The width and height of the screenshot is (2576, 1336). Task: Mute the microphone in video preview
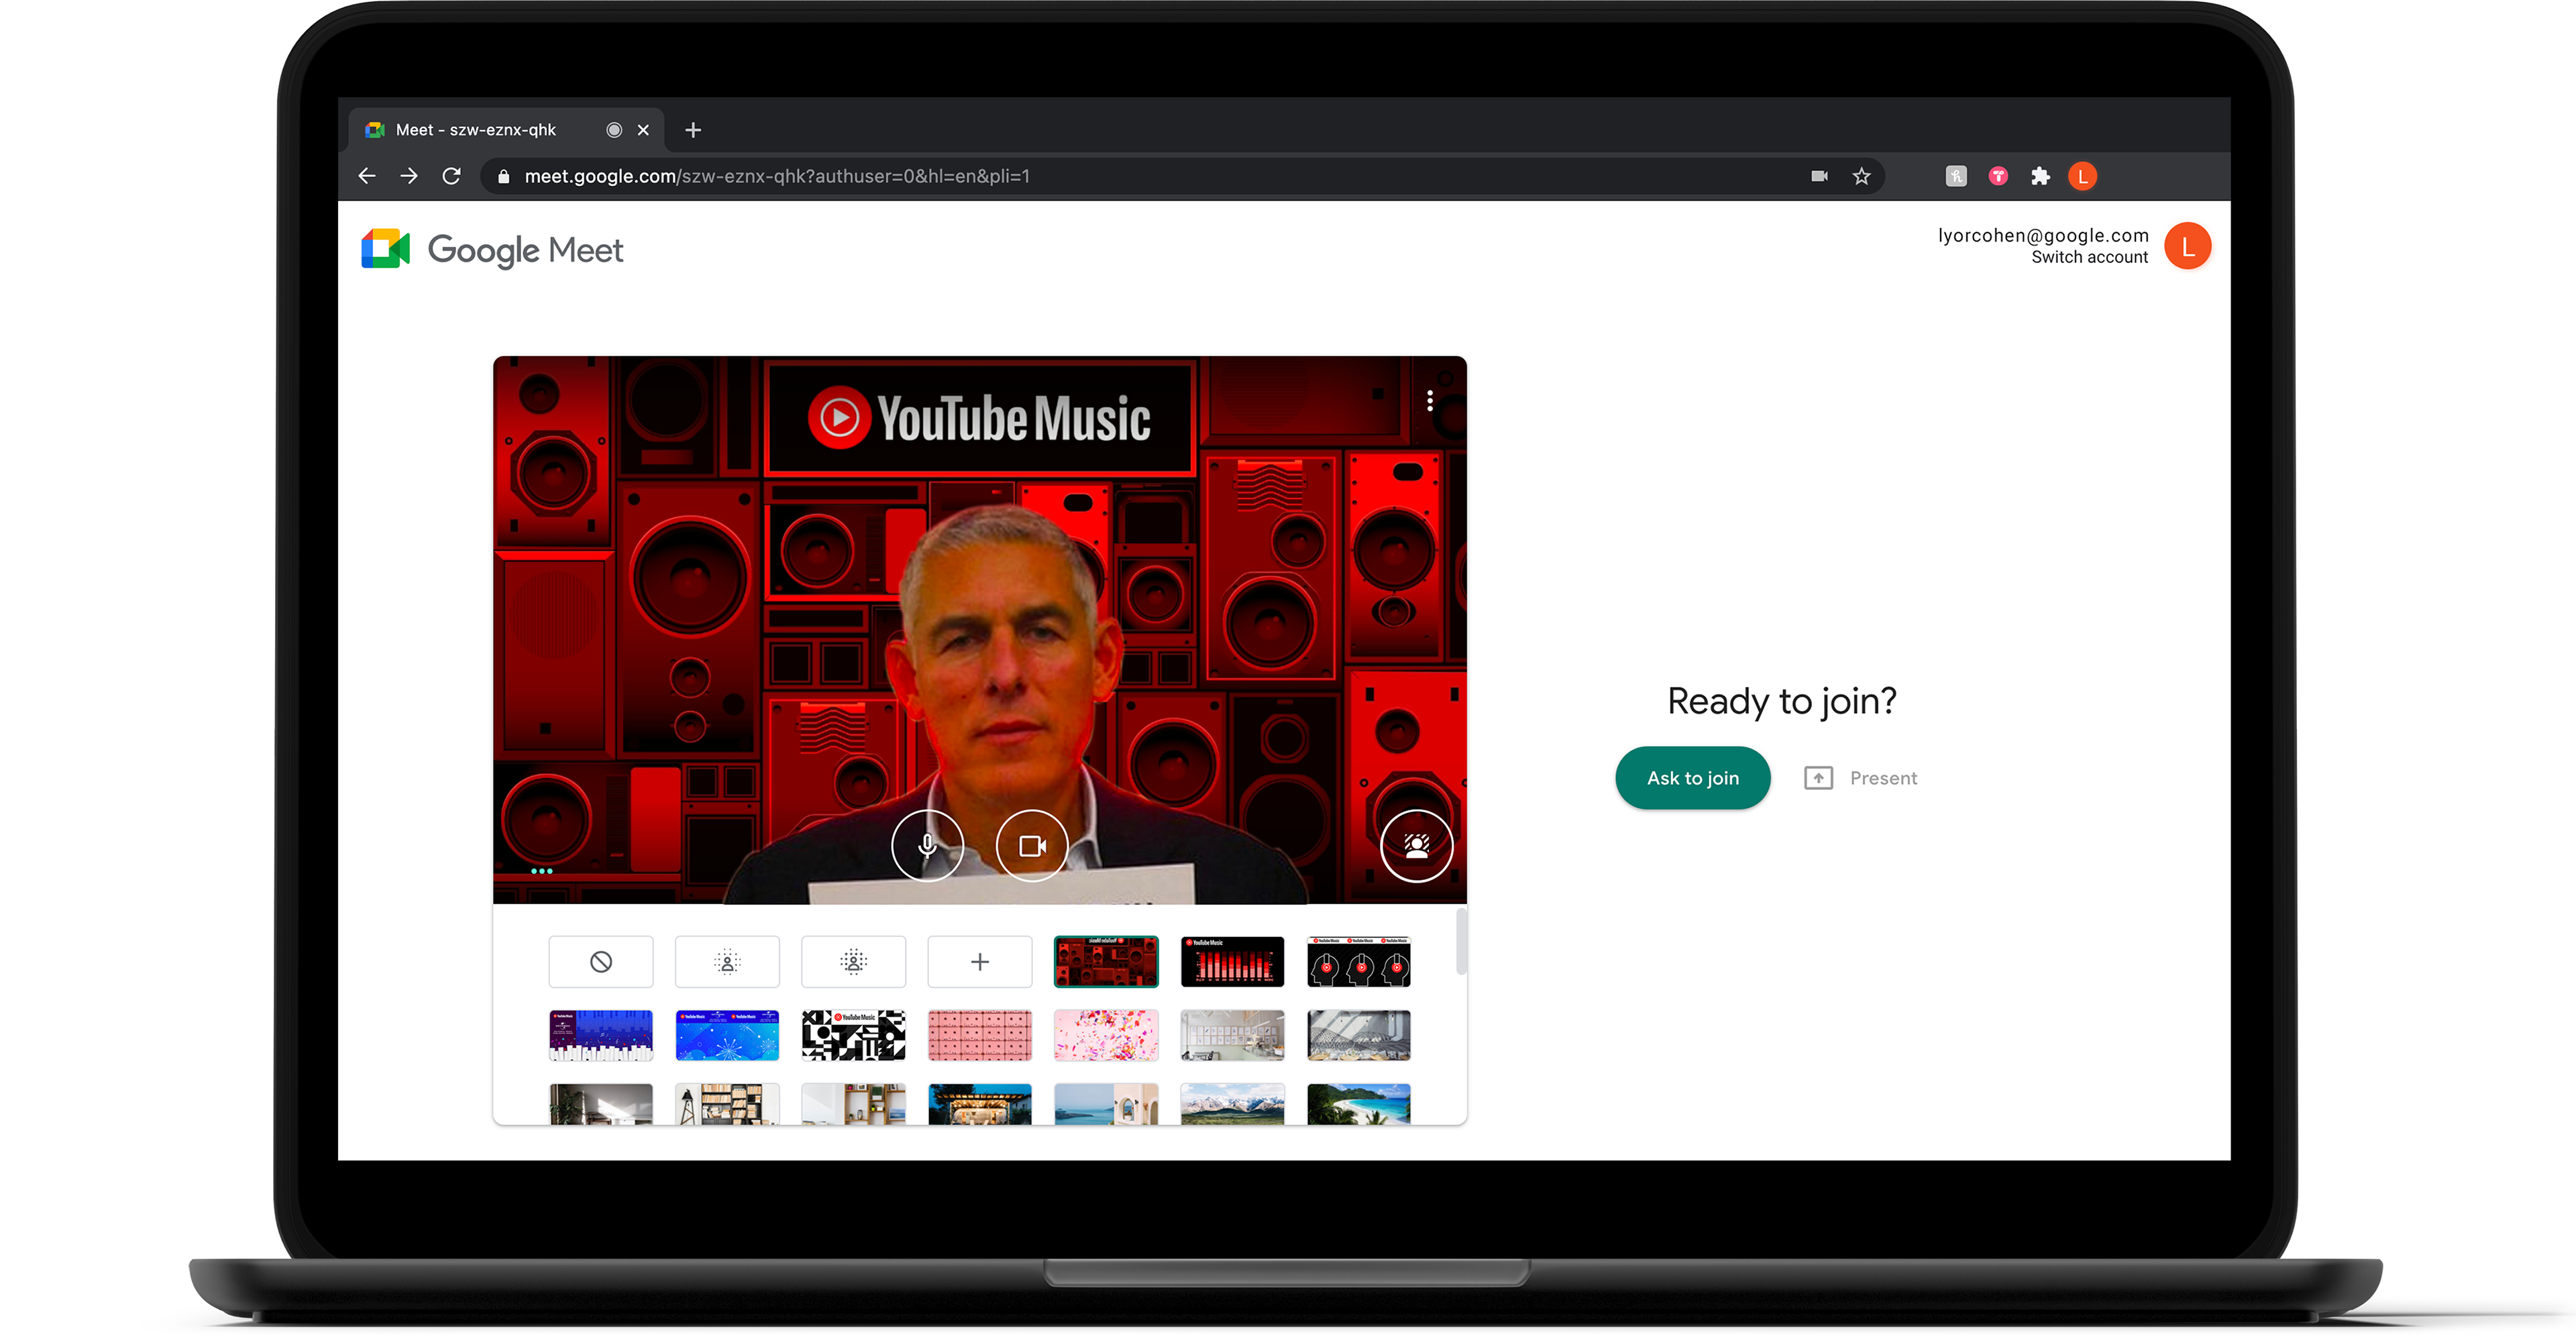(x=927, y=846)
